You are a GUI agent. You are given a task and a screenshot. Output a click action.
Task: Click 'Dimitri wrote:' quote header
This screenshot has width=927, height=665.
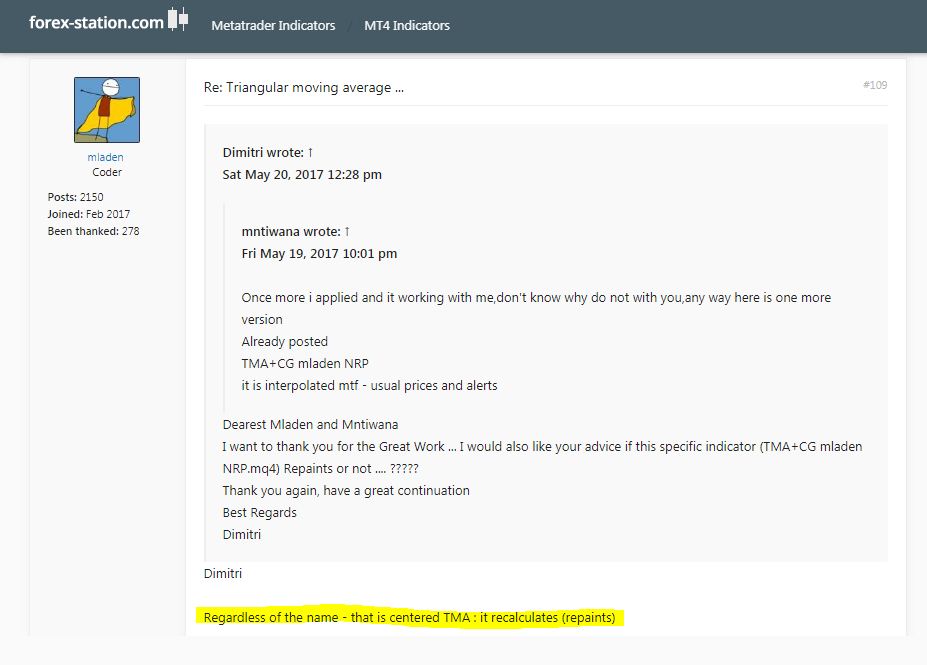pyautogui.click(x=263, y=153)
